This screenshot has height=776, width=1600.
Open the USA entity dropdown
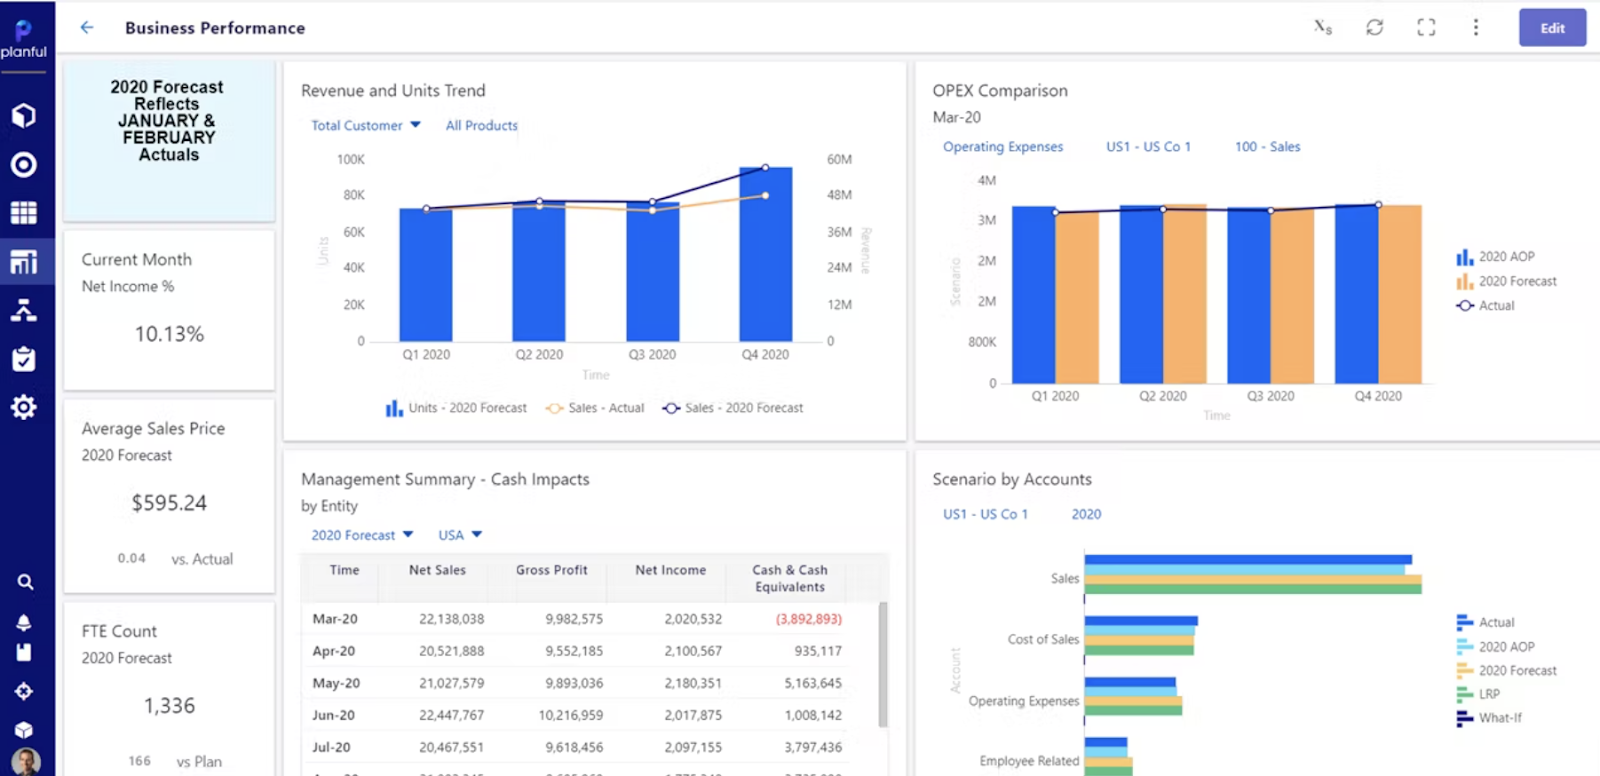[460, 535]
